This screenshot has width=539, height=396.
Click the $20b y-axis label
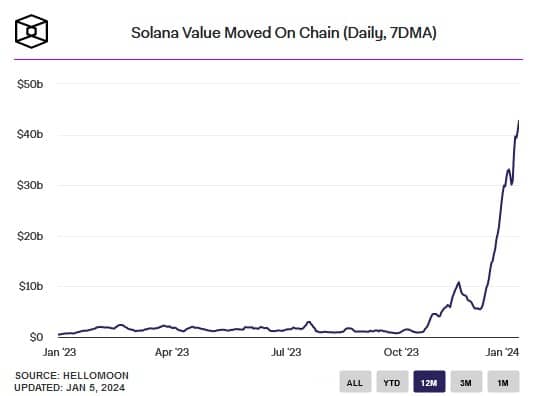(x=30, y=236)
